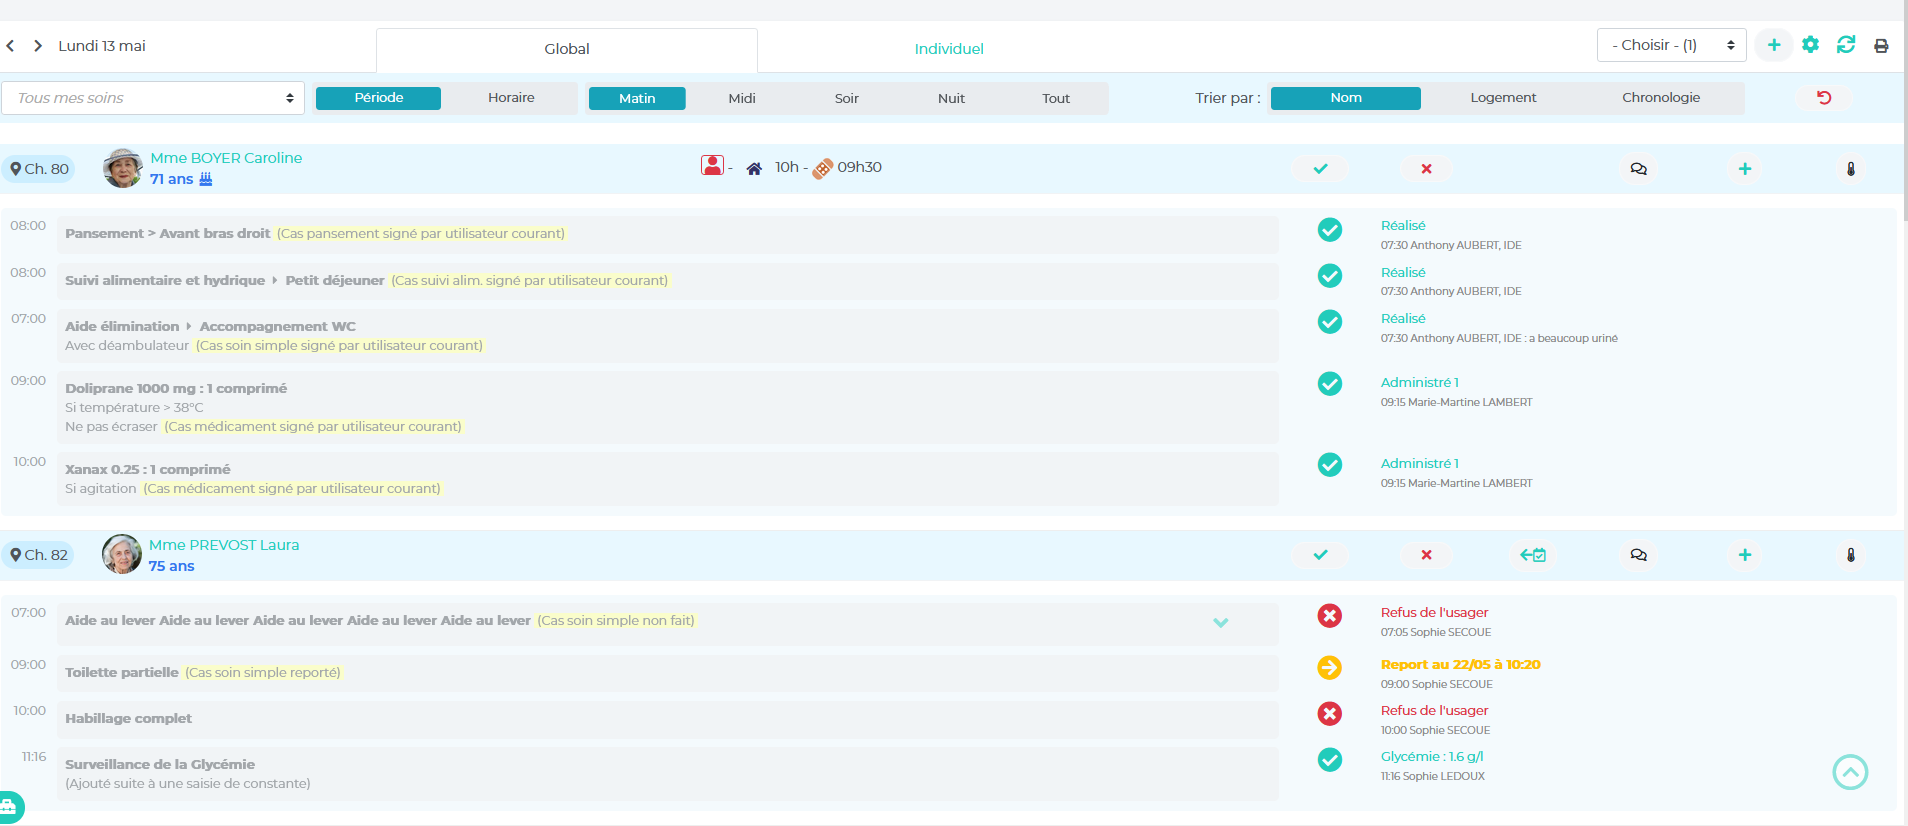The image size is (1908, 826).
Task: Toggle status of Habillage complet care
Action: (x=1329, y=714)
